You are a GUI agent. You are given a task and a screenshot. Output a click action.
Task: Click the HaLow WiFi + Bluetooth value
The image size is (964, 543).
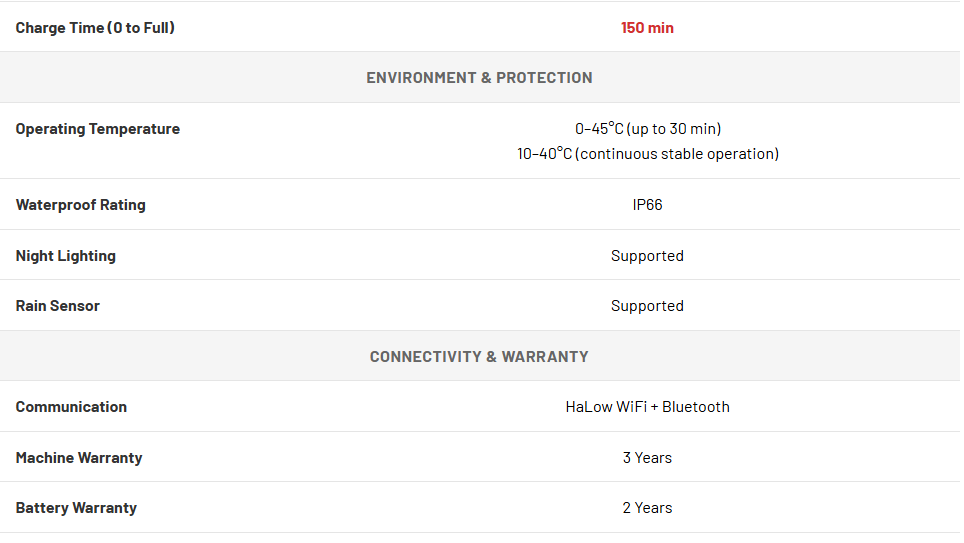pos(647,406)
